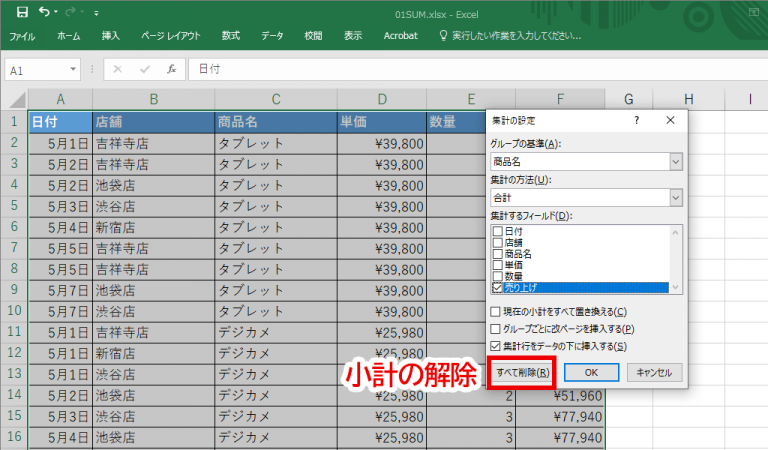Screen dimensions: 768x450
Task: Click 新宿店 cell in row 12
Action: 153,354
